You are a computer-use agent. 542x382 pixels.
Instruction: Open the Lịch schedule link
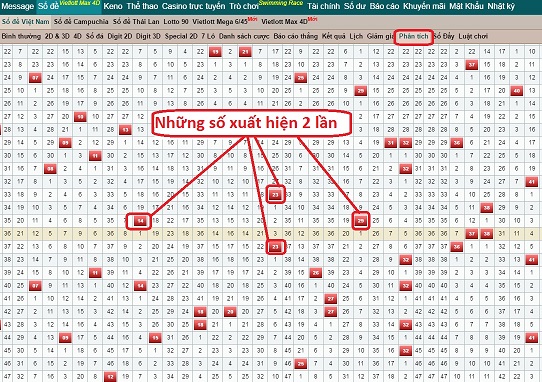pyautogui.click(x=356, y=36)
